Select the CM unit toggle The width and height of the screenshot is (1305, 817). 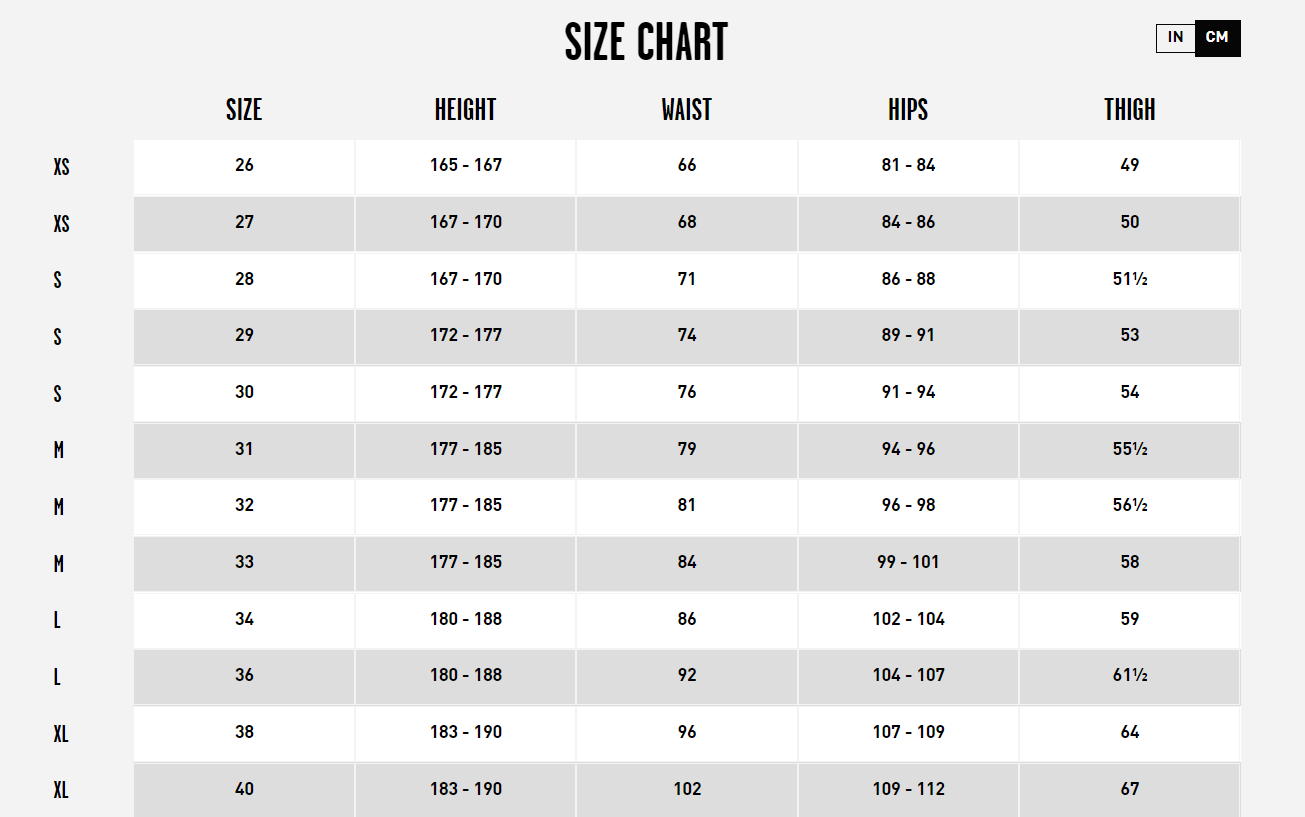[x=1218, y=38]
